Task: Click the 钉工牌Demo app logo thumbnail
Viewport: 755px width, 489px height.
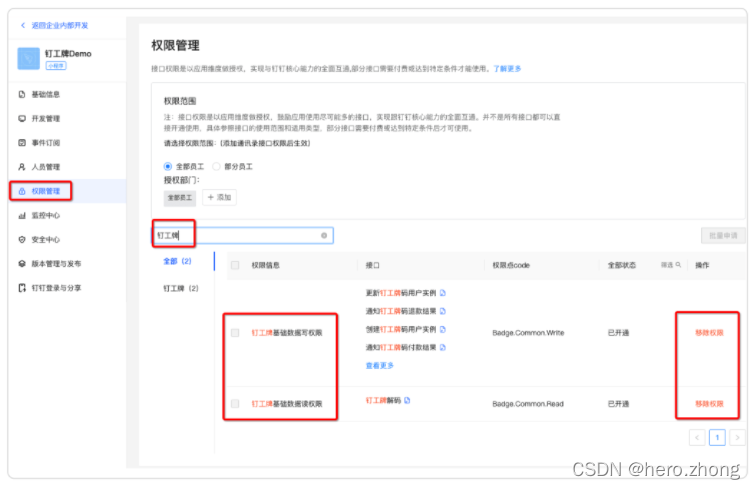Action: 28,59
